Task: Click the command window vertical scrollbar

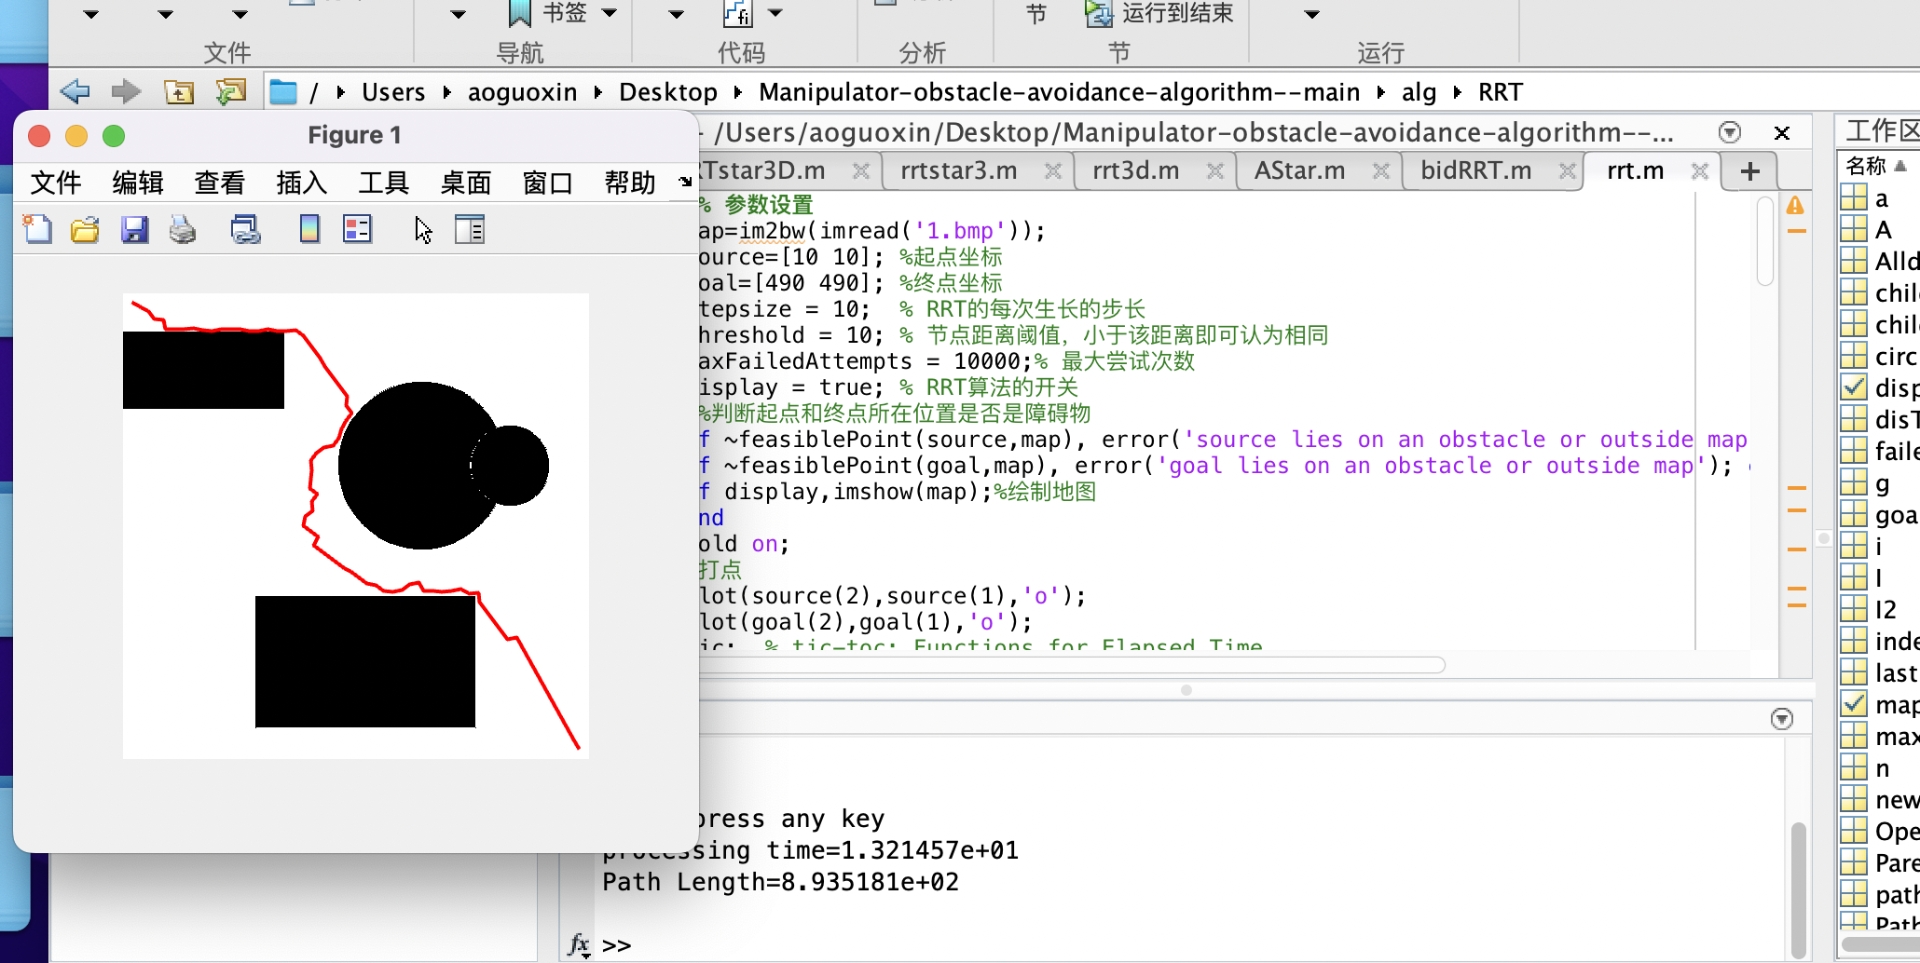Action: click(x=1798, y=889)
